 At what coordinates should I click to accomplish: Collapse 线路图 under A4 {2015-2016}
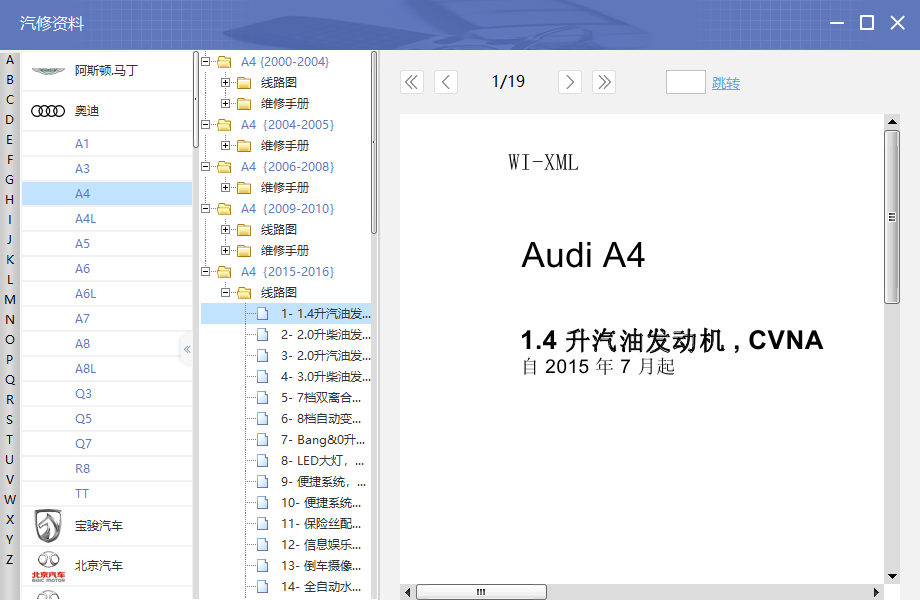click(x=225, y=292)
